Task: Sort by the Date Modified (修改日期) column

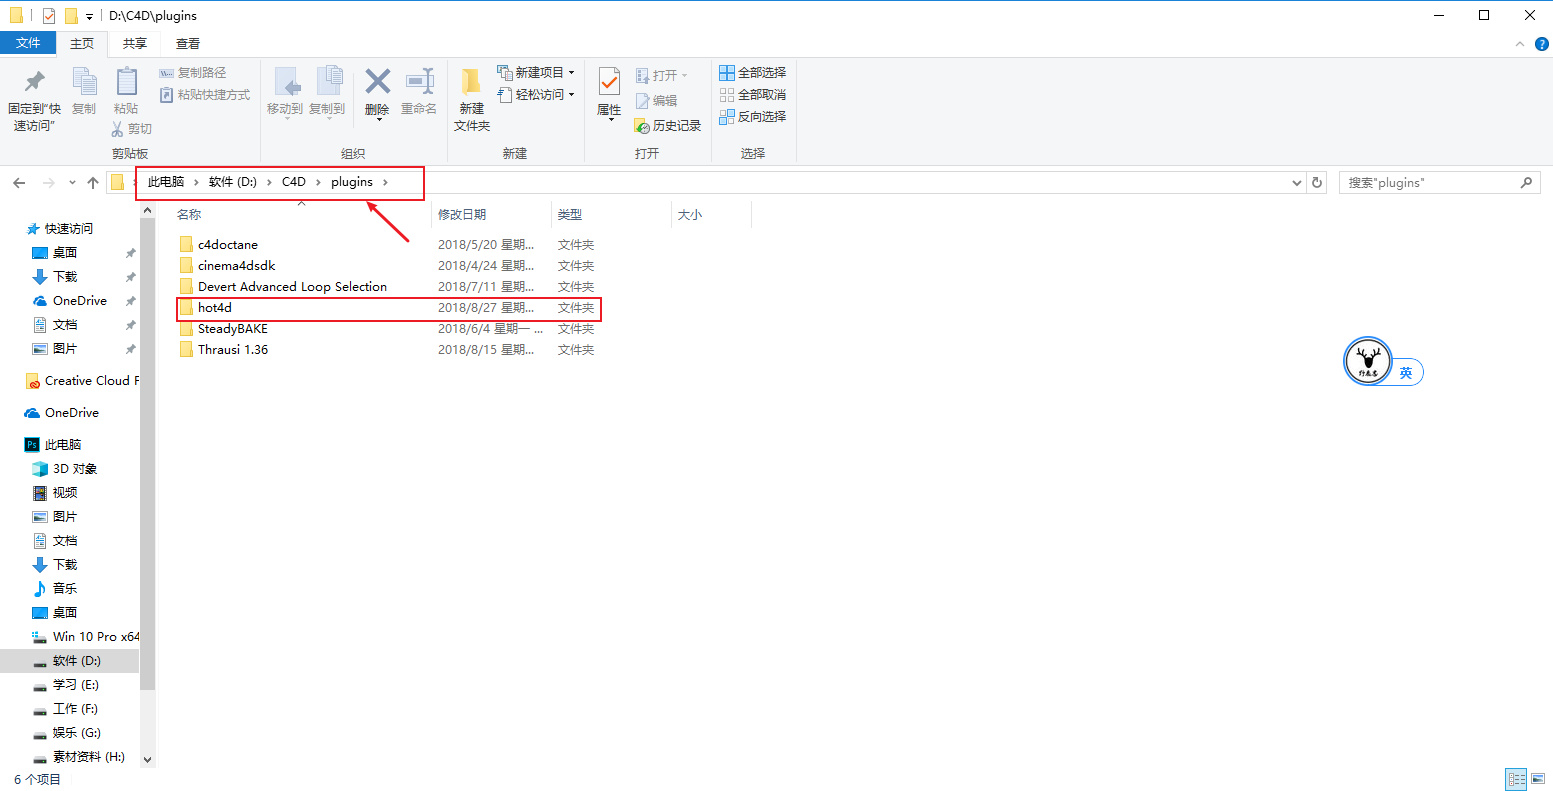Action: coord(462,215)
